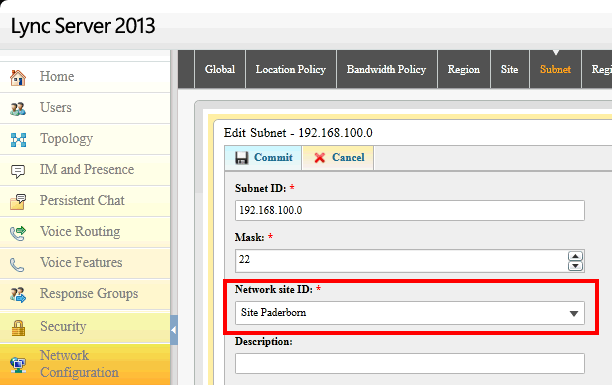Viewport: 612px width, 385px height.
Task: Click the Home house icon
Action: [18, 77]
